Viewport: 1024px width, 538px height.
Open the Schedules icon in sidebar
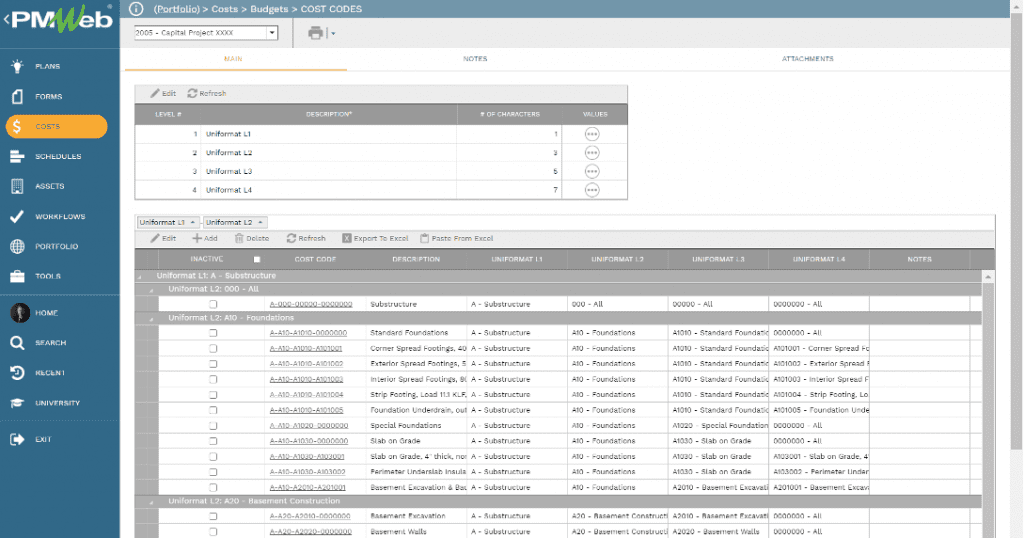click(17, 157)
